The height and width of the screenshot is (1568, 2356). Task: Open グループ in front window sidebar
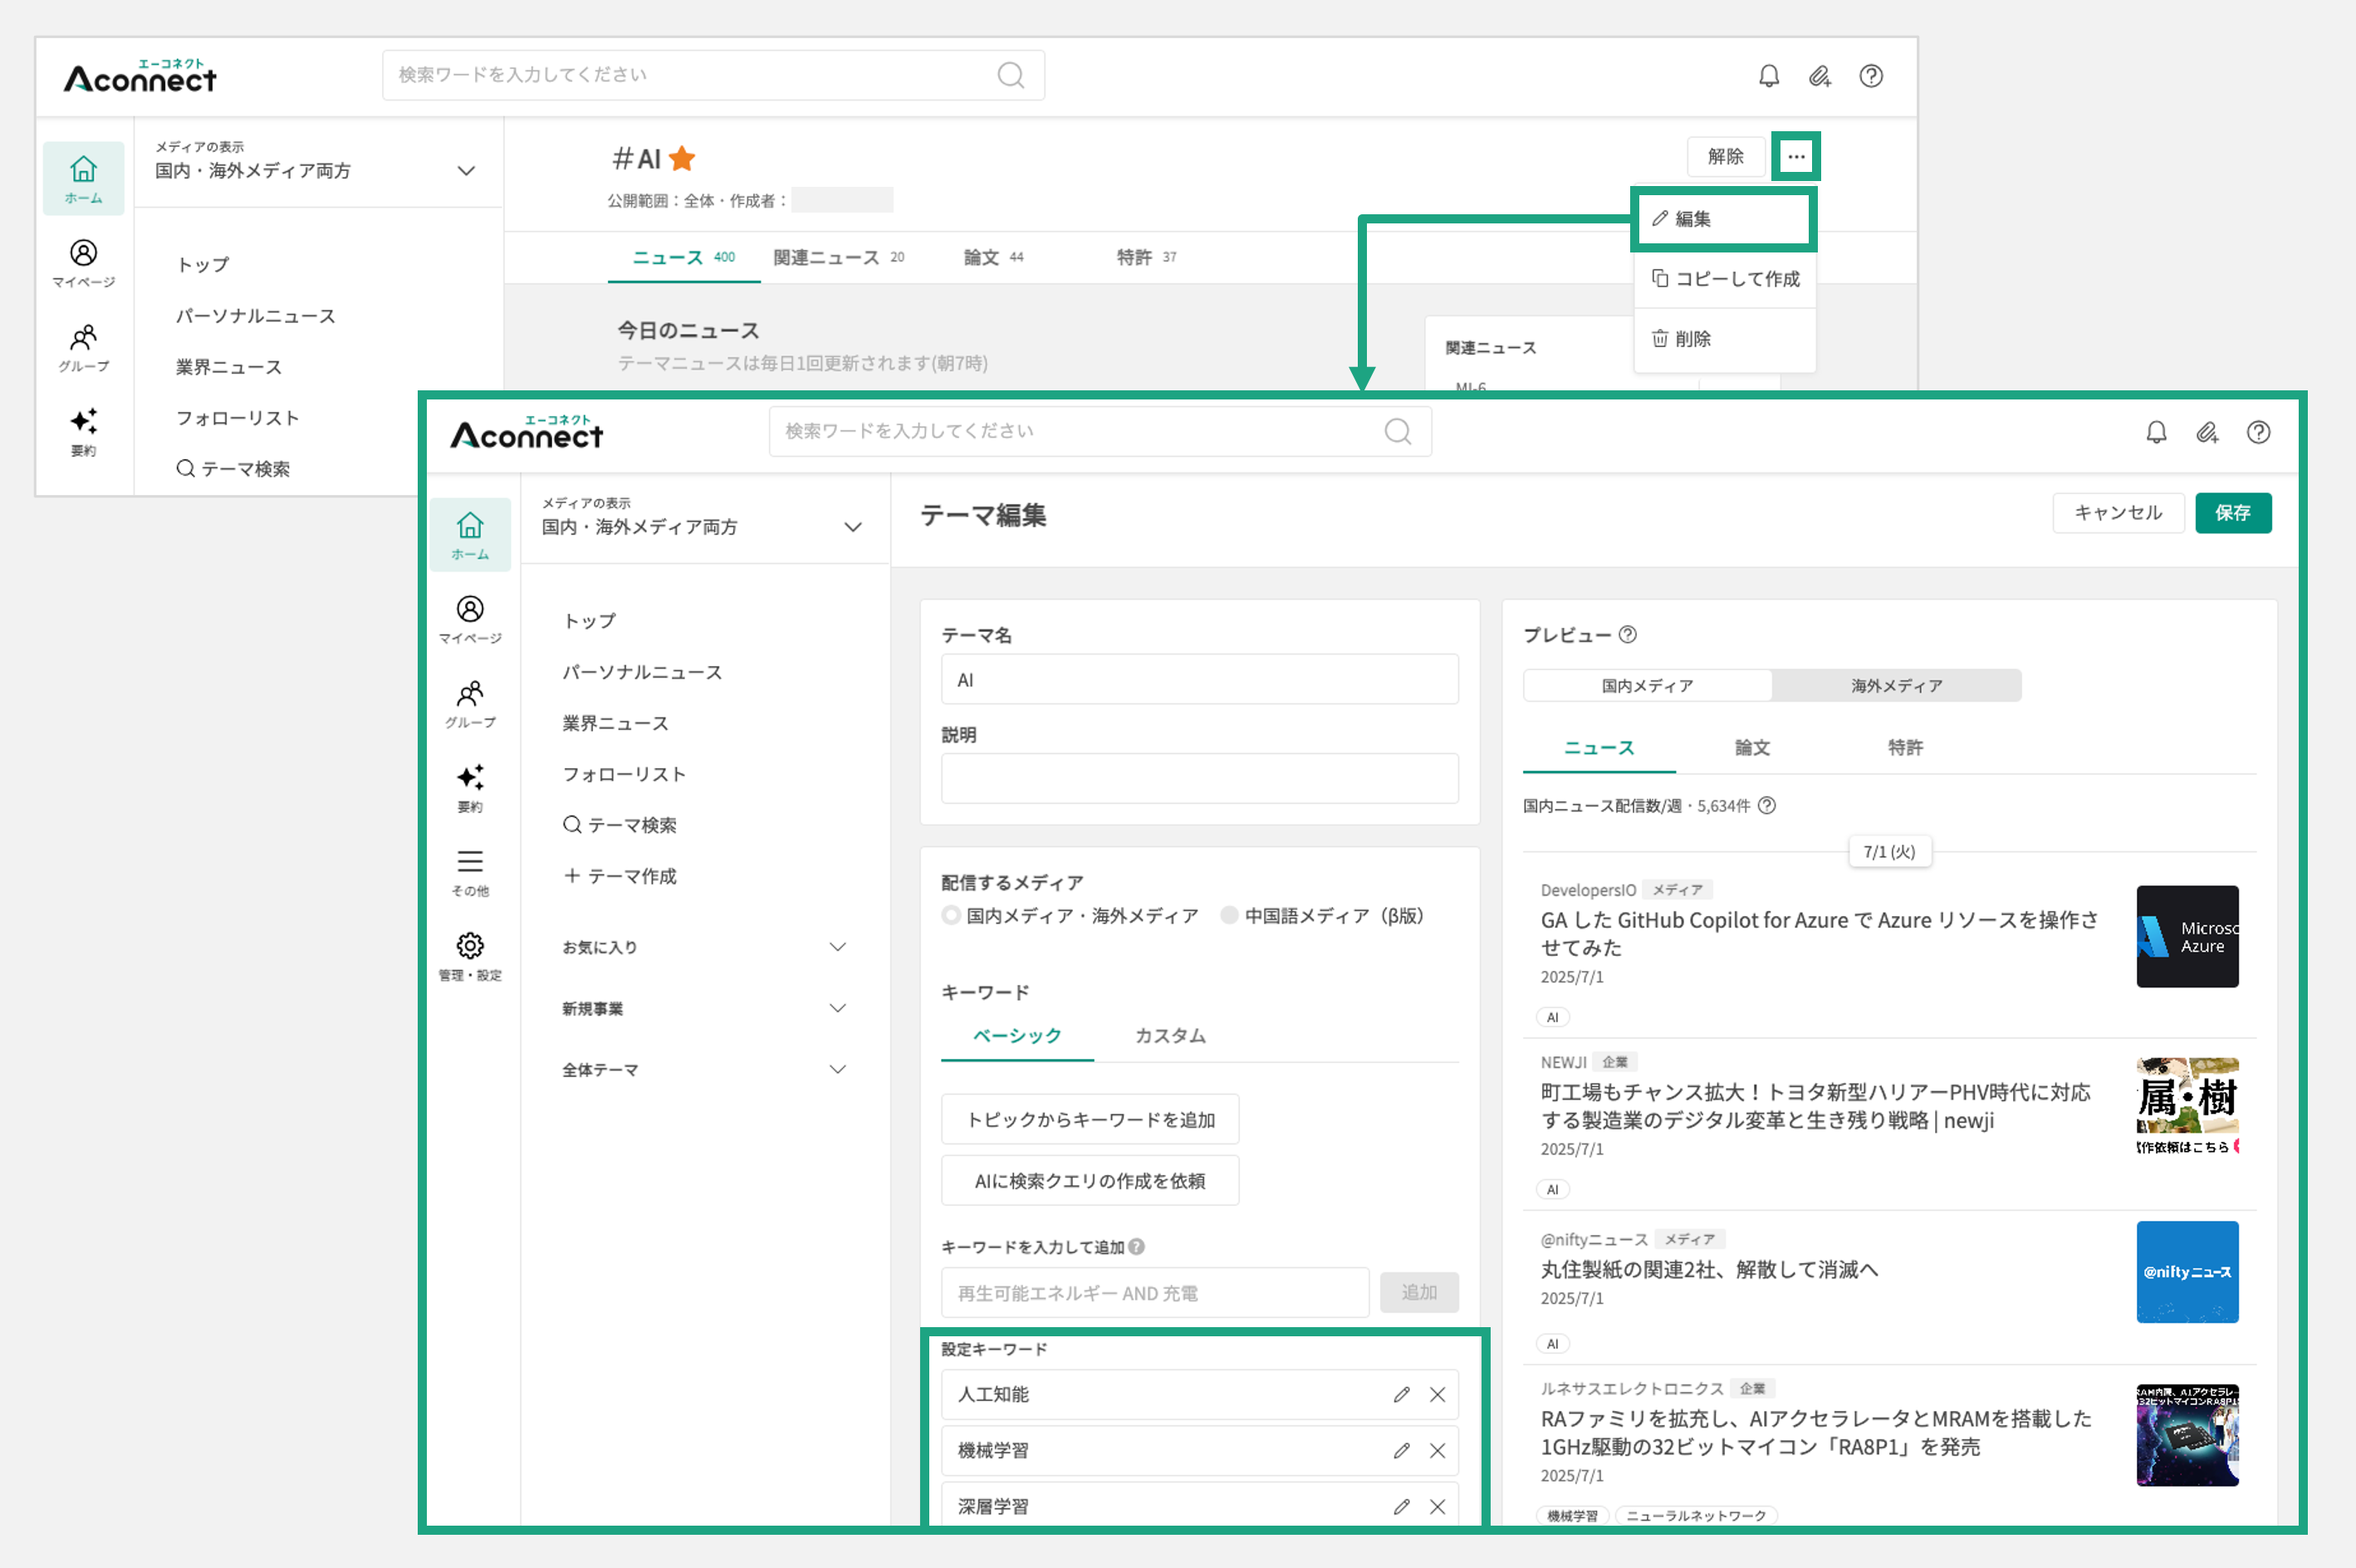470,704
